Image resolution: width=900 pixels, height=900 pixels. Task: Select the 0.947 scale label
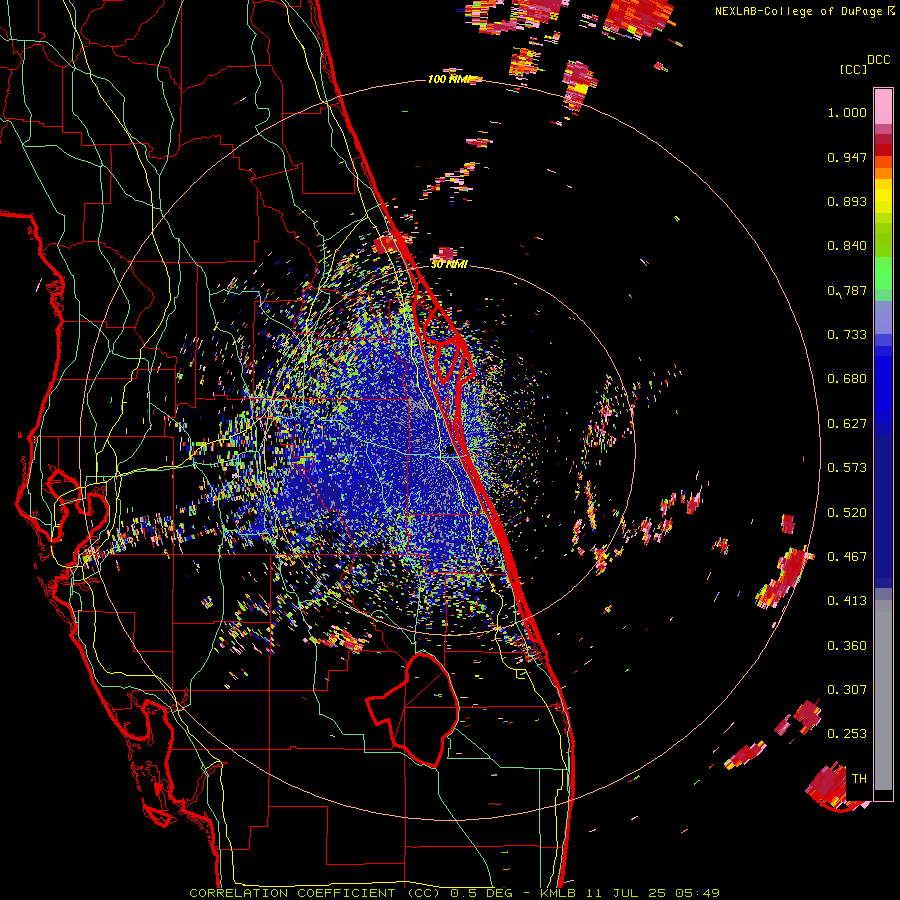[847, 157]
